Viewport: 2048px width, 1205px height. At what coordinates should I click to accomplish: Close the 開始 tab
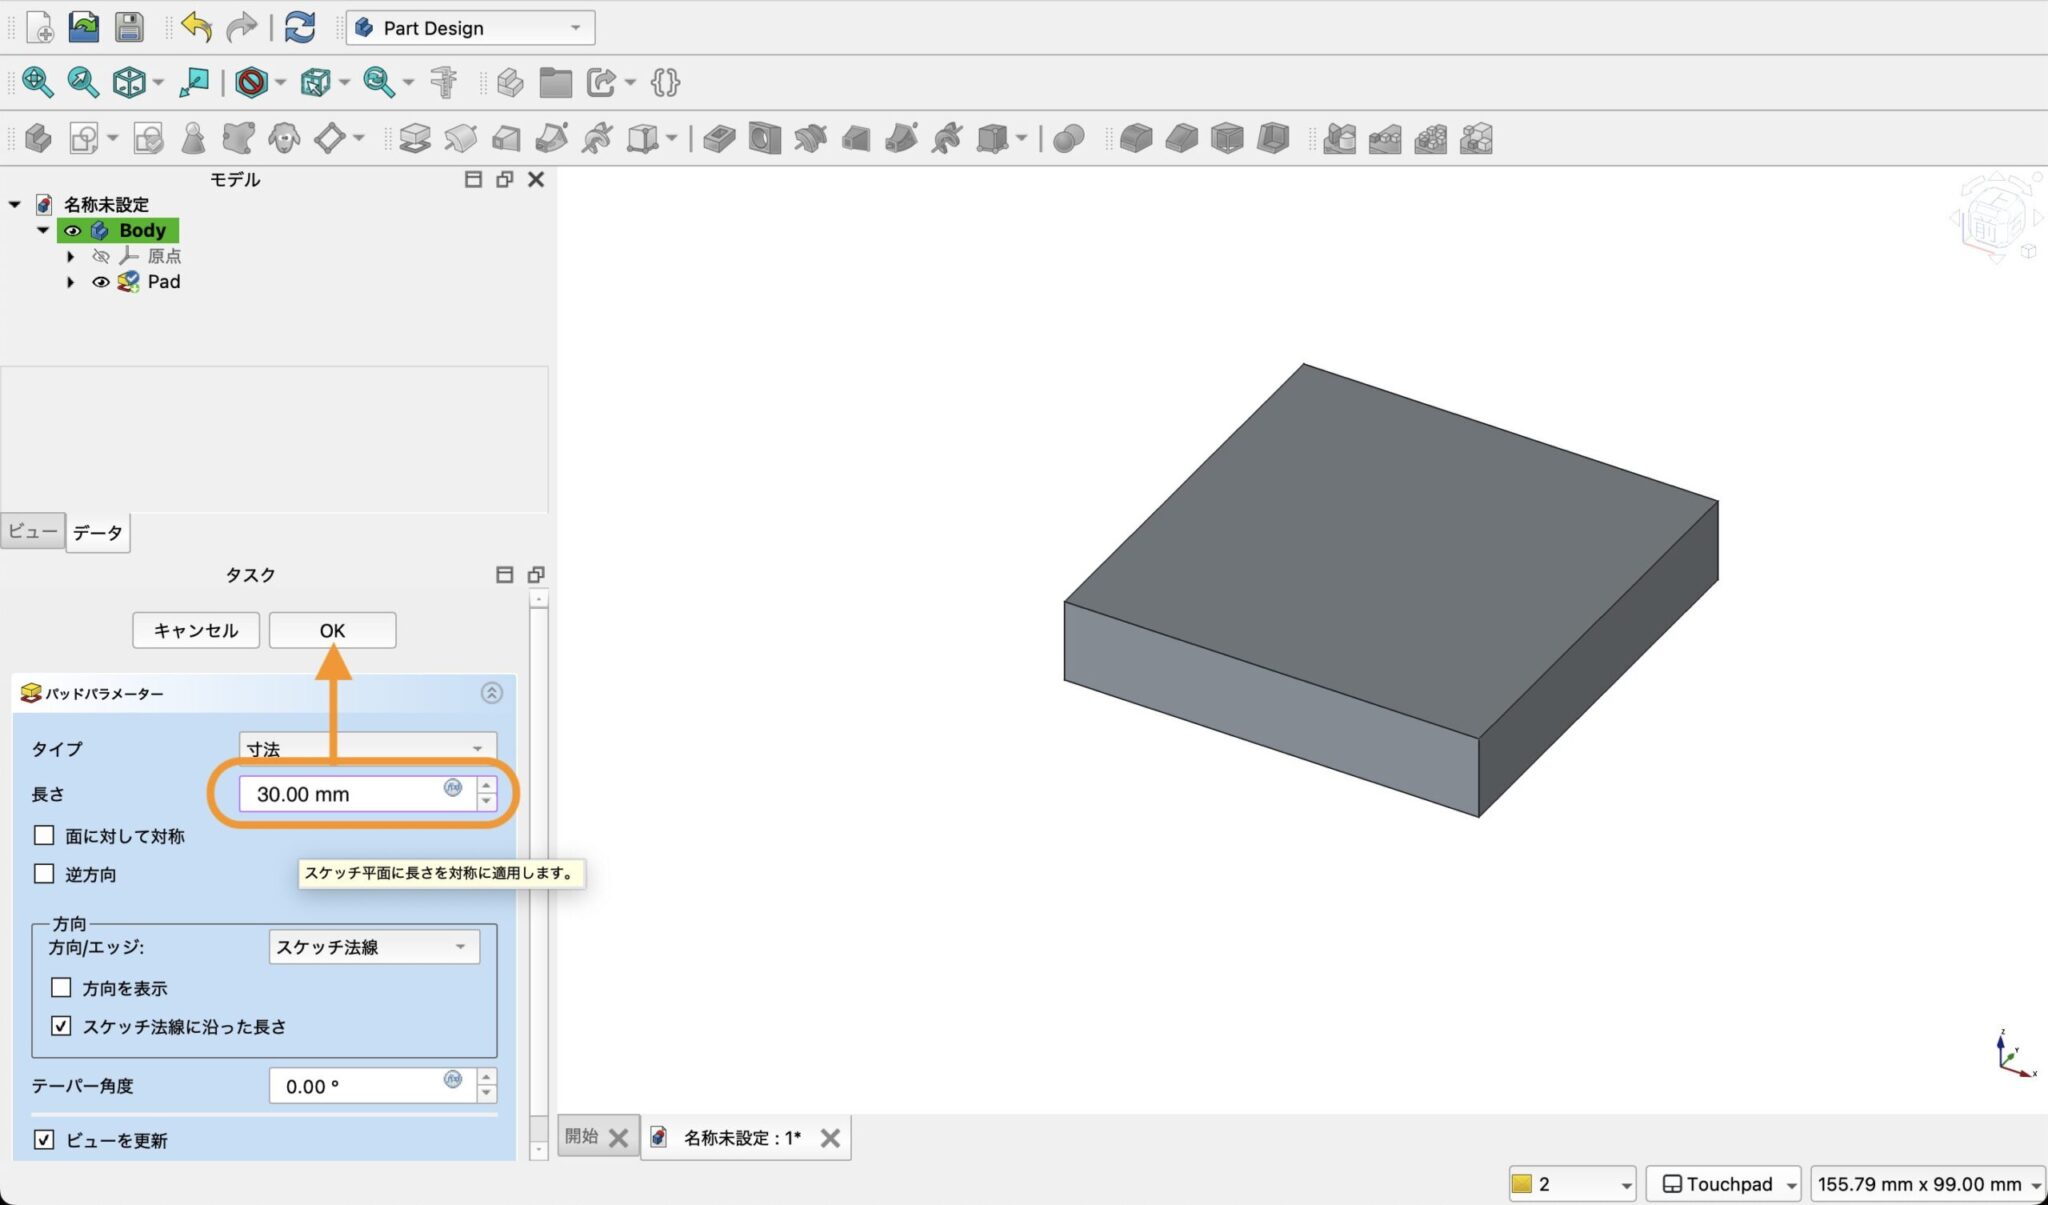pos(619,1137)
